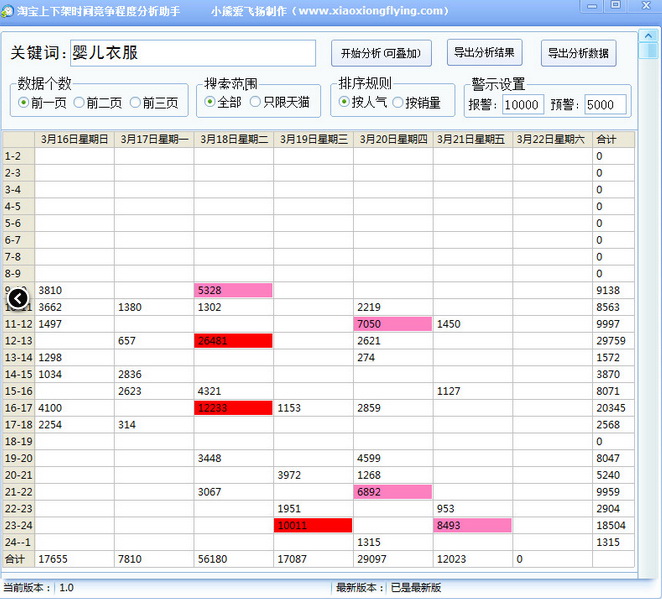Click row header 23-24
Screen dimensions: 662x599
pyautogui.click(x=19, y=525)
